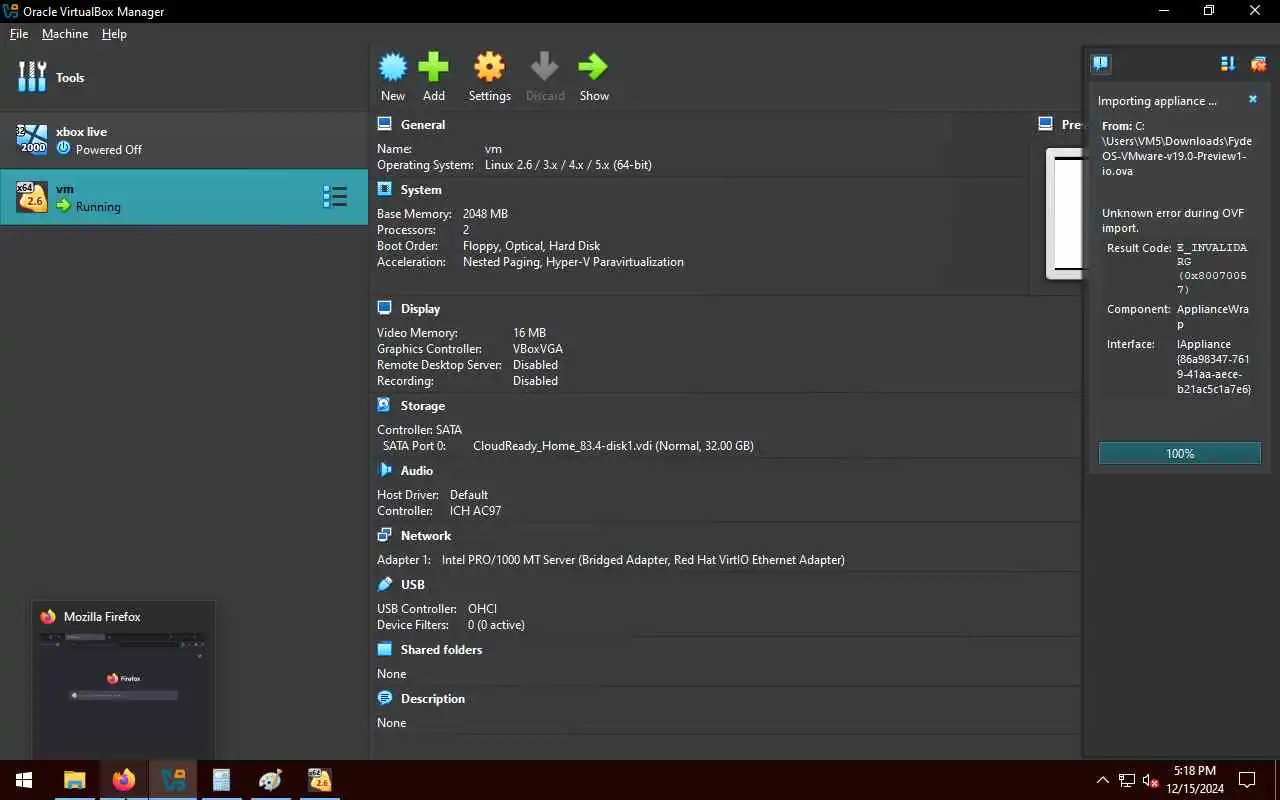Click the Notepad taskbar icon
The width and height of the screenshot is (1280, 800).
pos(222,780)
